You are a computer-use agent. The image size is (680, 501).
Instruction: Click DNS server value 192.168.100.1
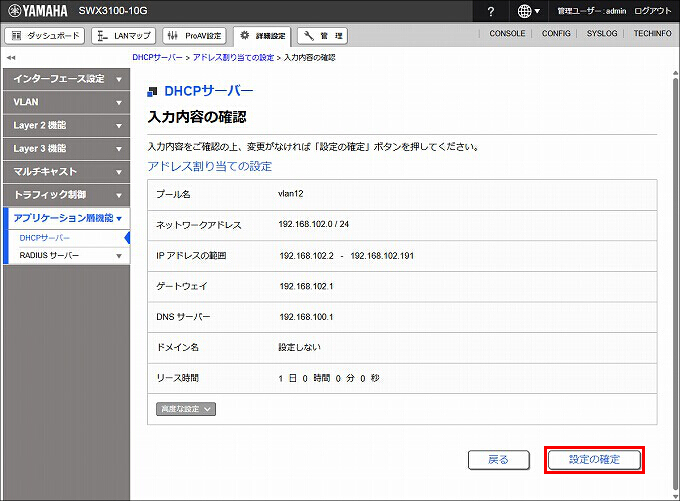click(306, 317)
